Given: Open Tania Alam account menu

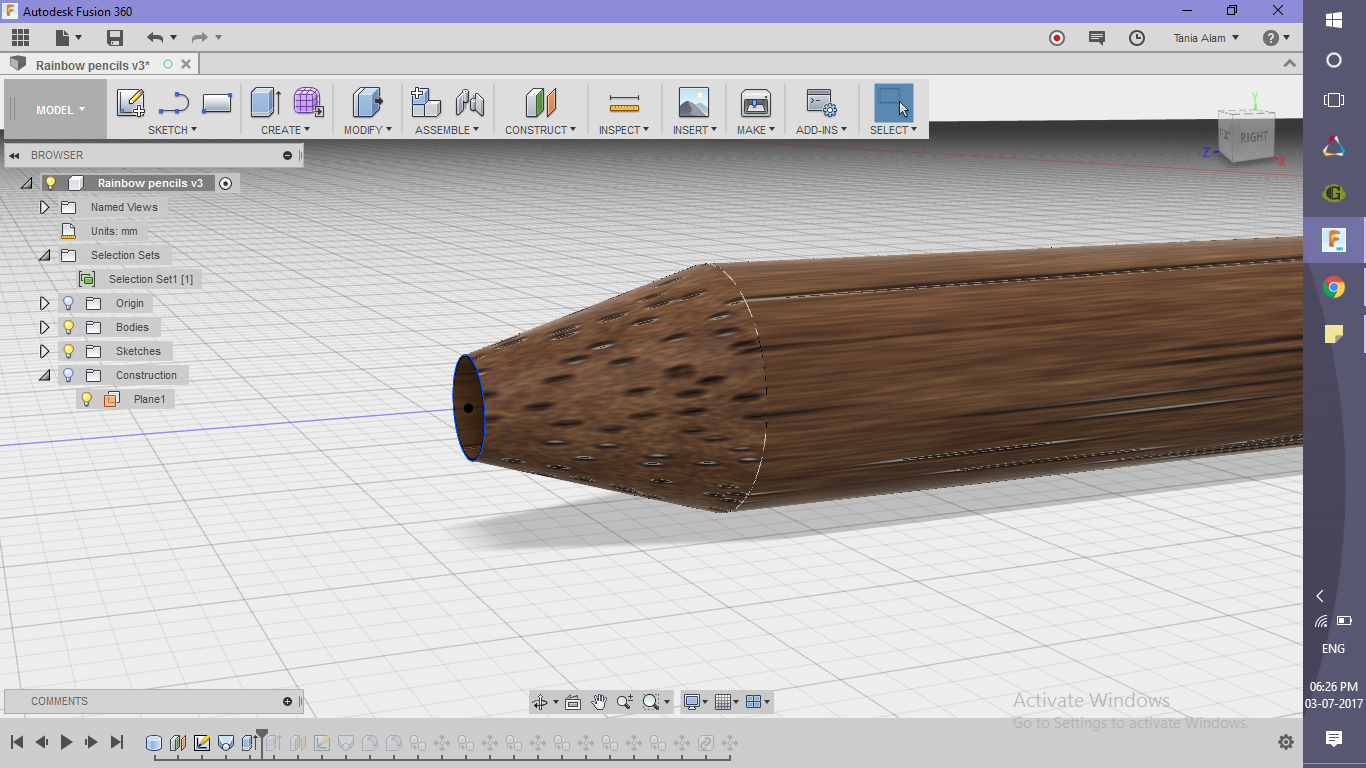Looking at the screenshot, I should (1206, 38).
